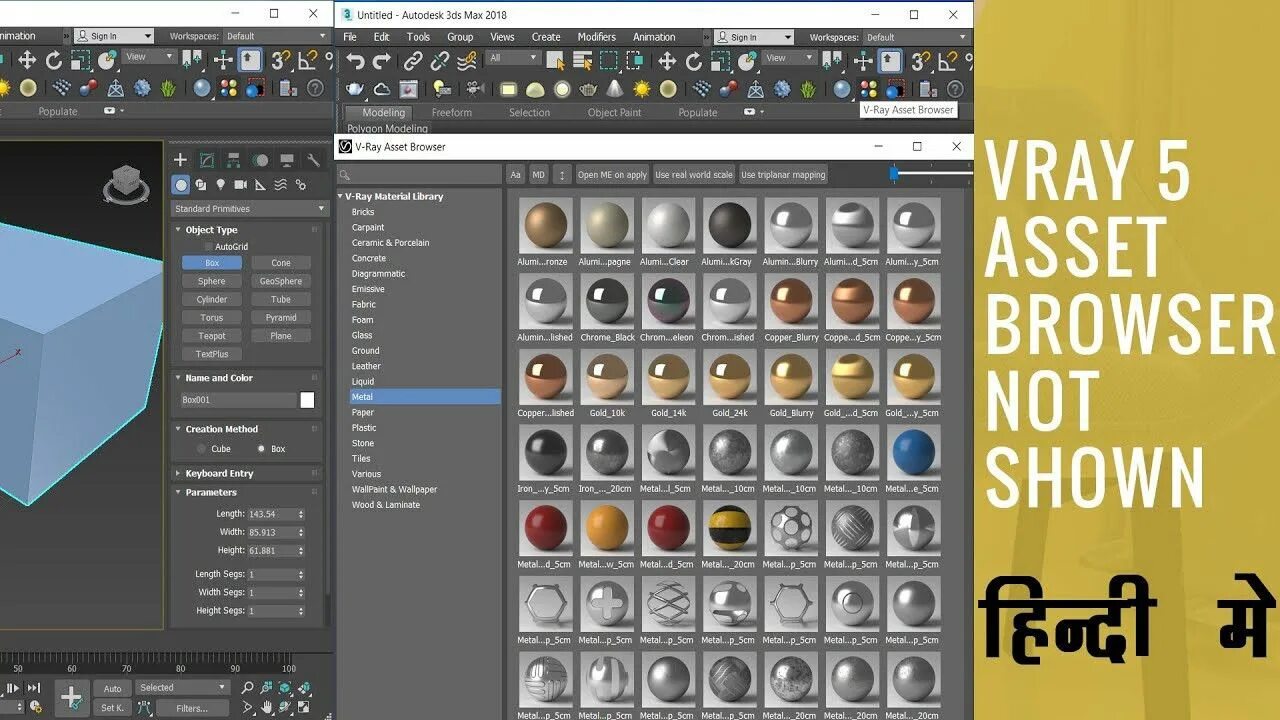Click the GeoSphere primitive button
1280x720 pixels.
point(281,281)
